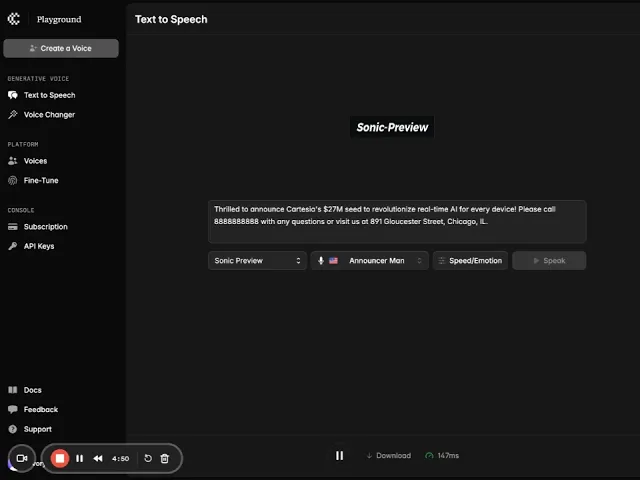Stop the screen recording
Screen dimensions: 640x480
(x=60, y=458)
